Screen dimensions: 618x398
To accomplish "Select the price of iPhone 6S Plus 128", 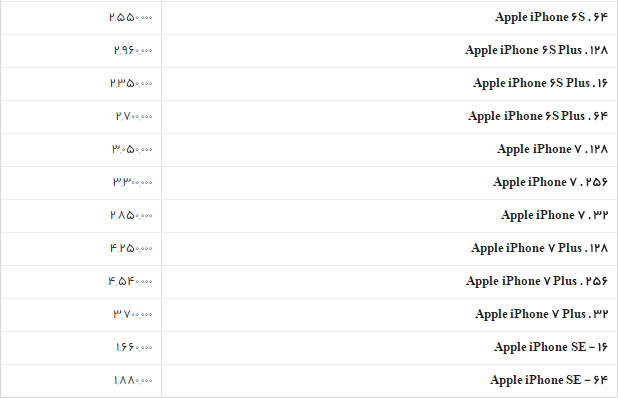I will [133, 50].
